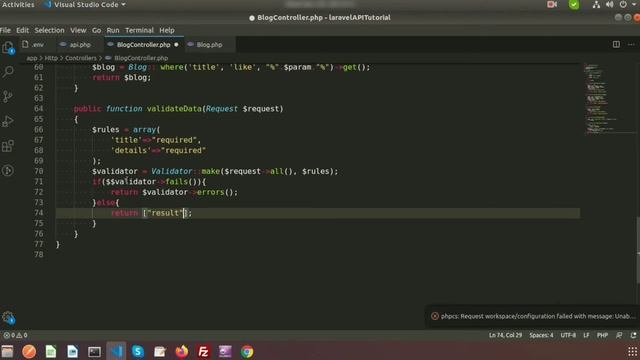Click the validateData function name

(174, 109)
